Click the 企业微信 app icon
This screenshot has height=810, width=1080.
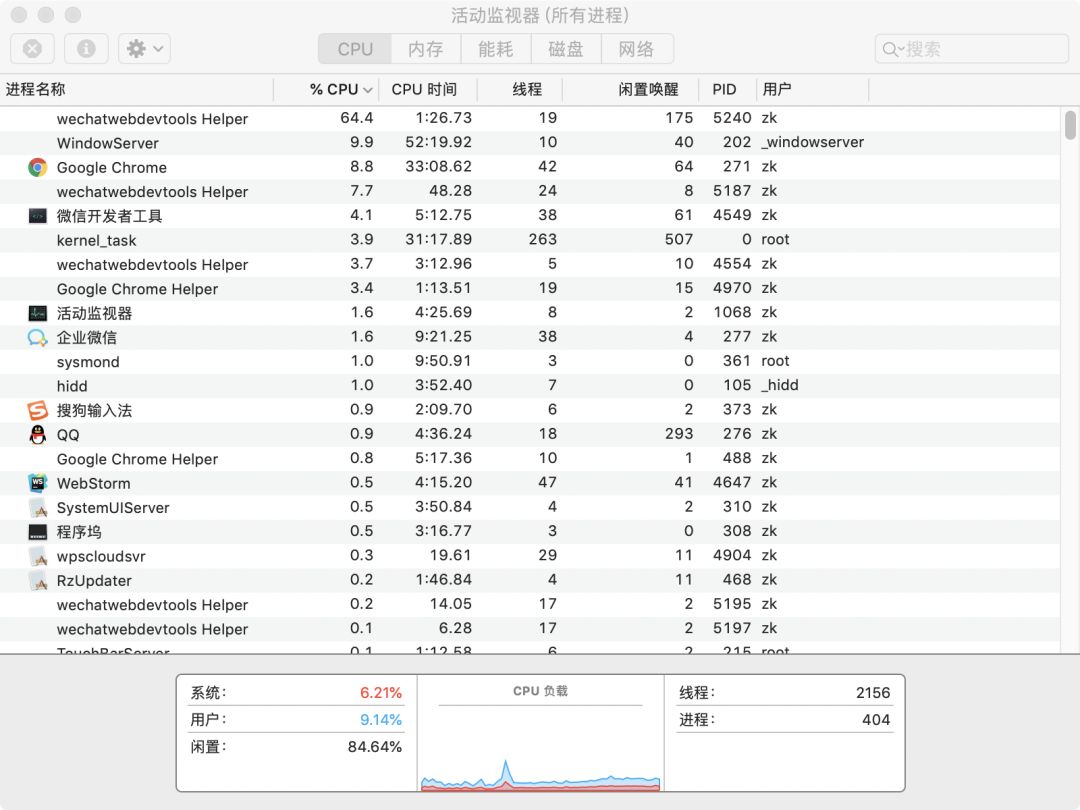[x=37, y=338]
